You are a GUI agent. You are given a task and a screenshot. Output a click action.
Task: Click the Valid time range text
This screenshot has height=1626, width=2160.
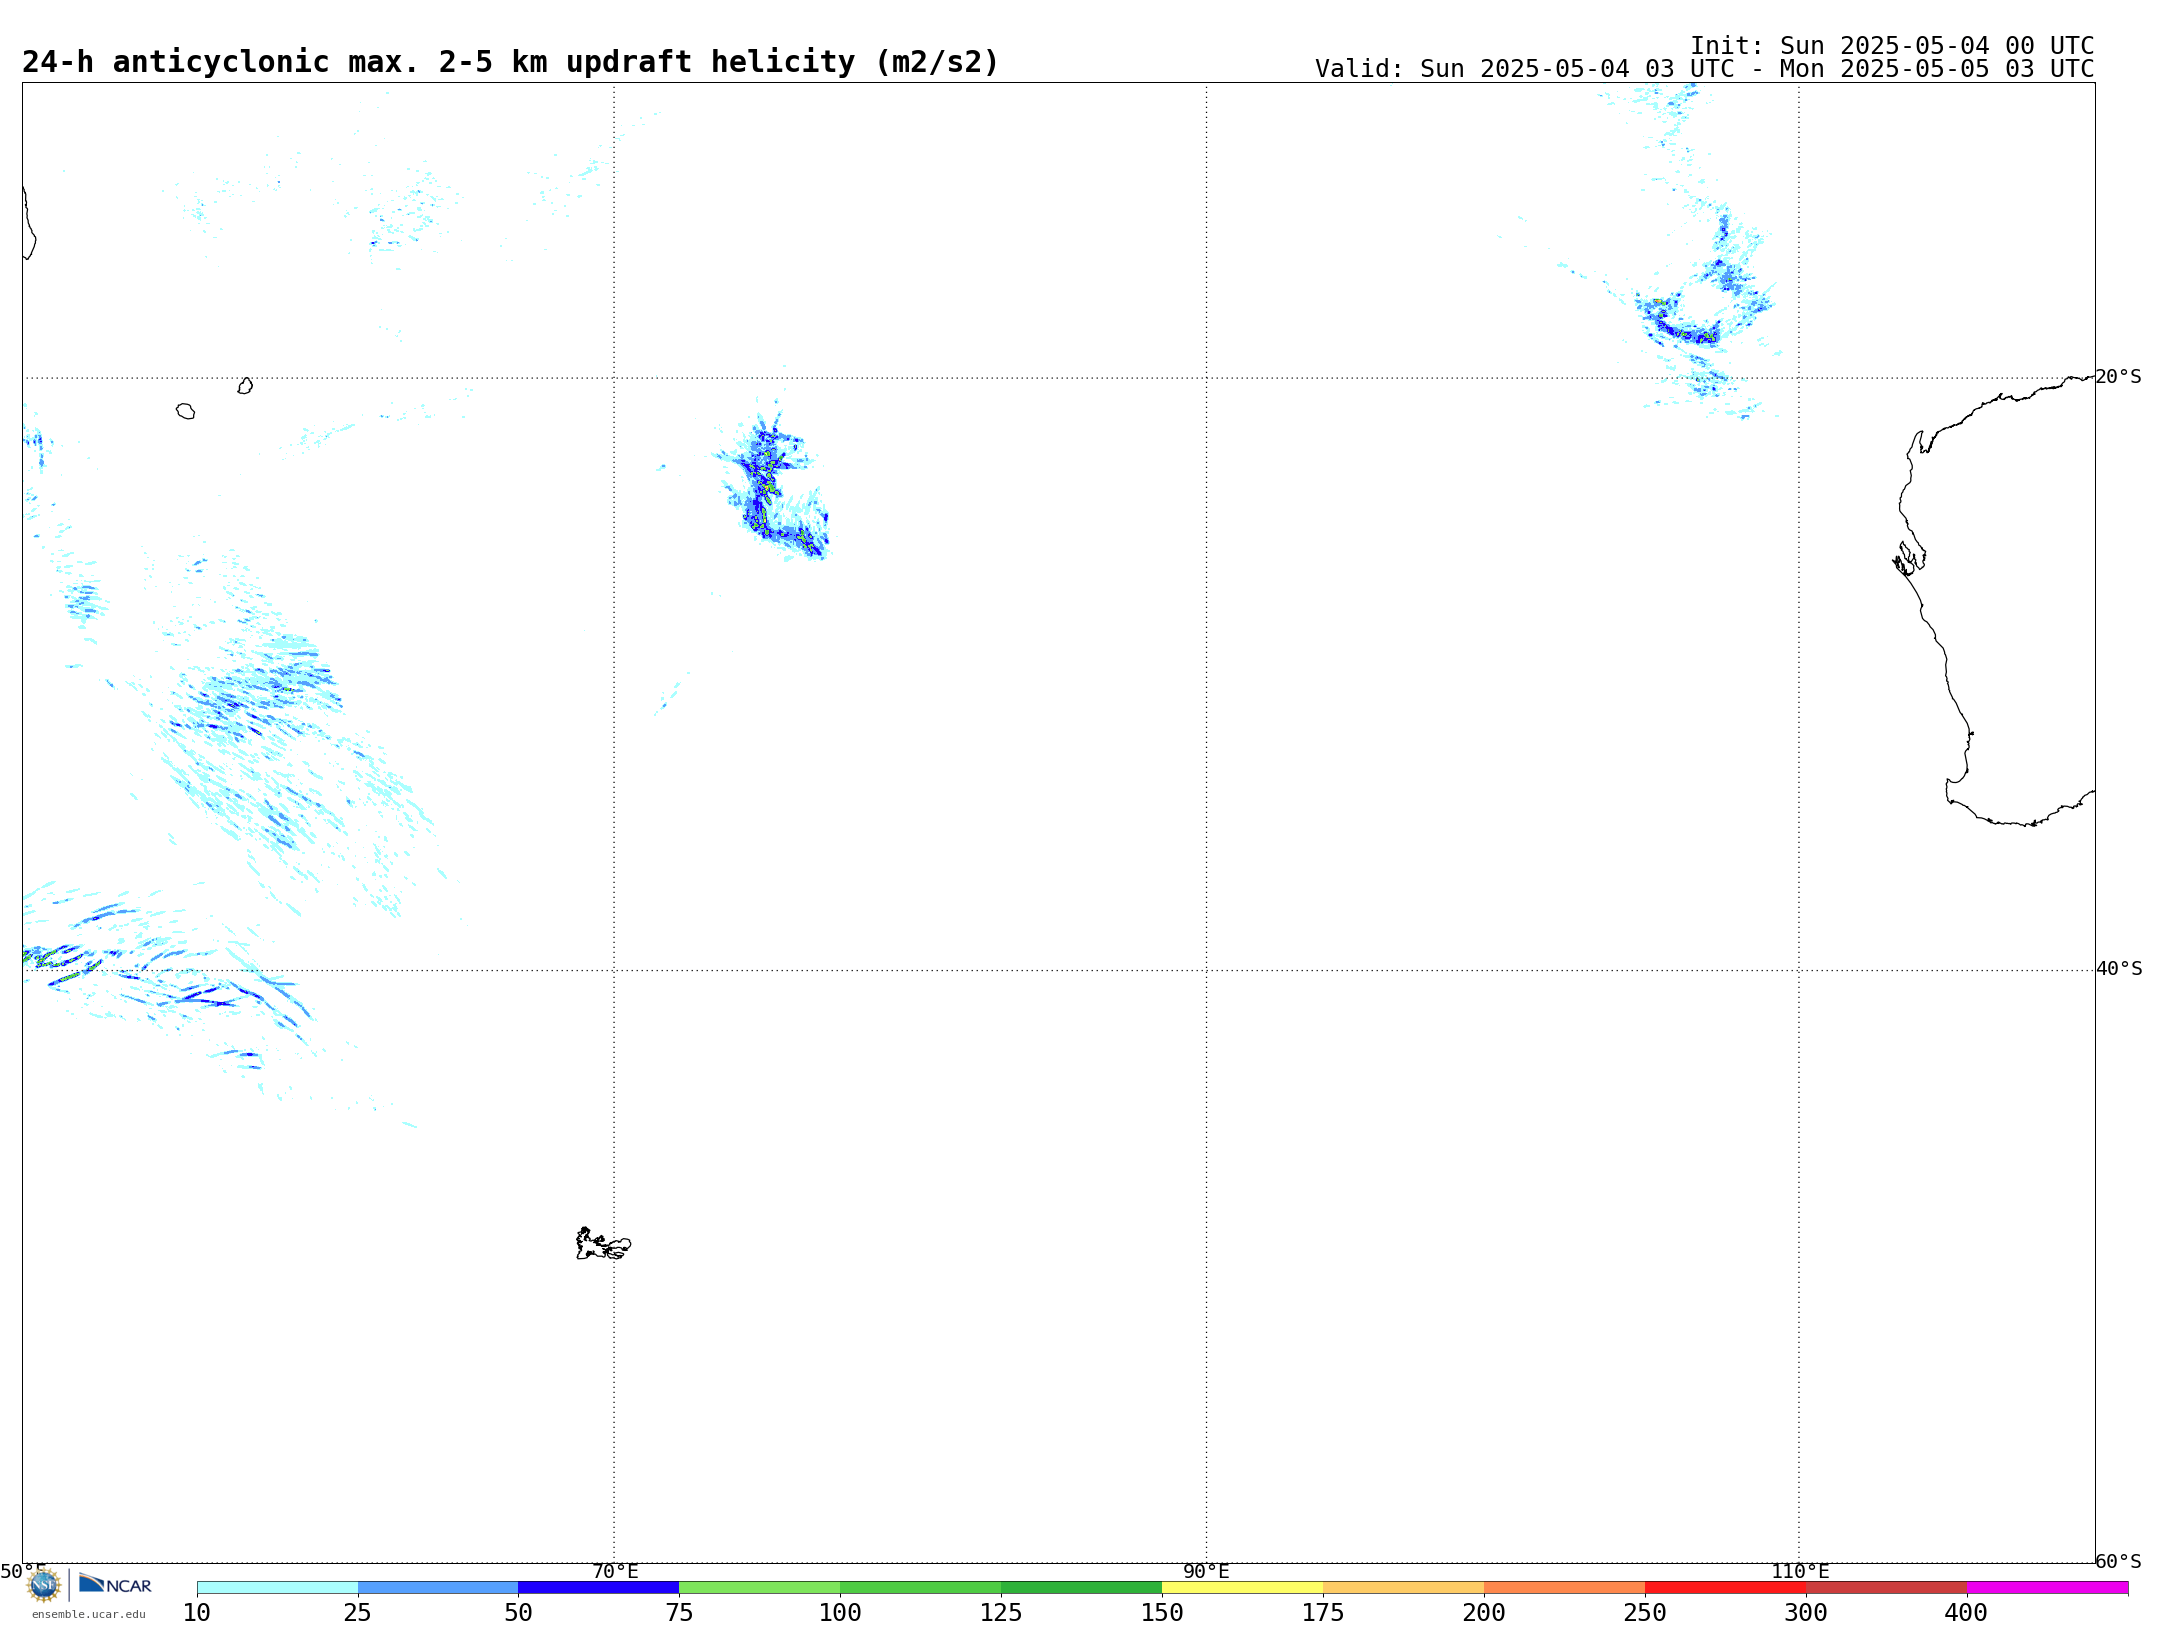pos(1705,69)
